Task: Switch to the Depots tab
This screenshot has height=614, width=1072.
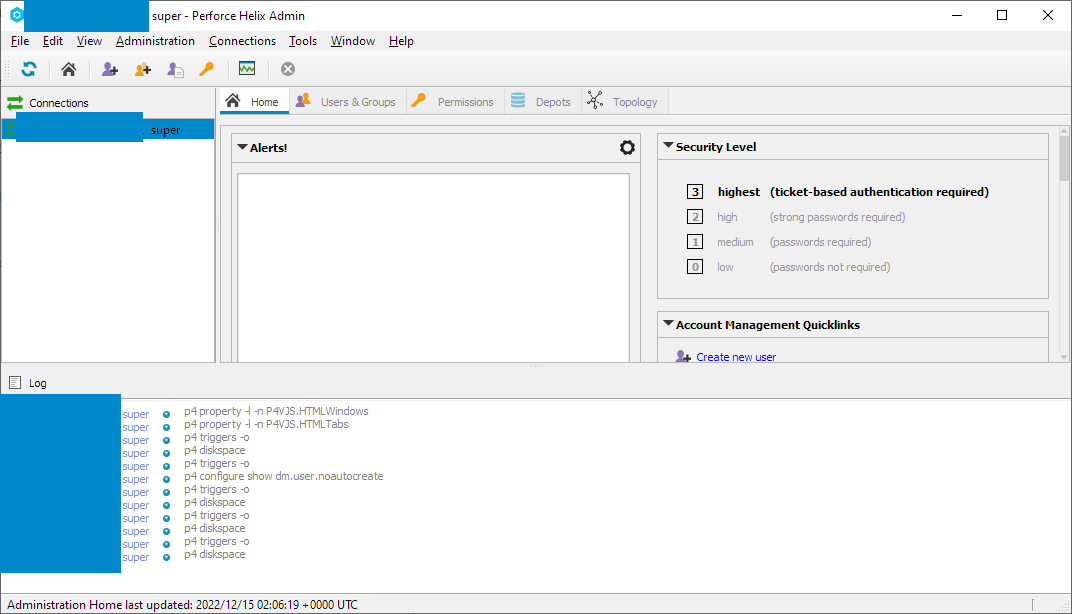Action: (543, 101)
